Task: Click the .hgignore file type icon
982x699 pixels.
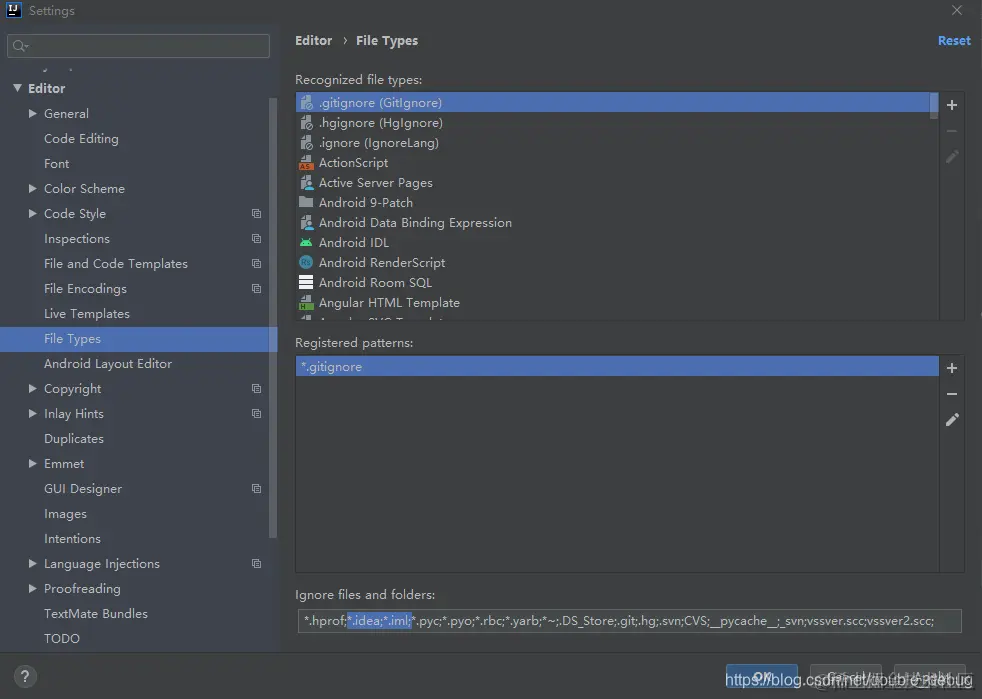Action: click(x=306, y=123)
